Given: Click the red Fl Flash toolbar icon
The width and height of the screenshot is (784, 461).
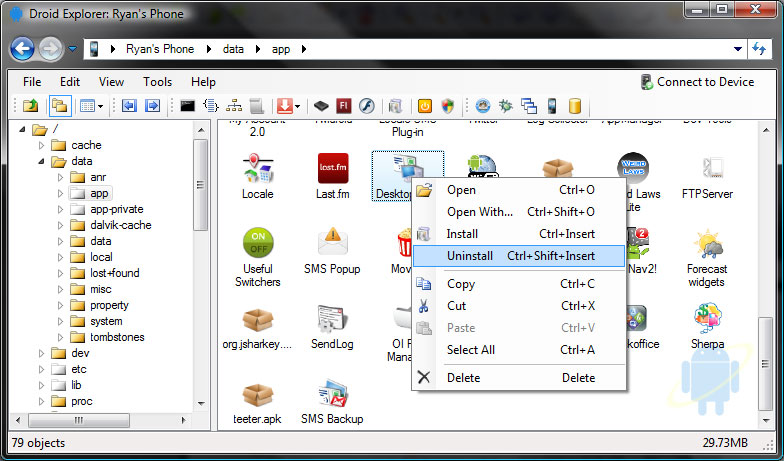Looking at the screenshot, I should (x=344, y=106).
